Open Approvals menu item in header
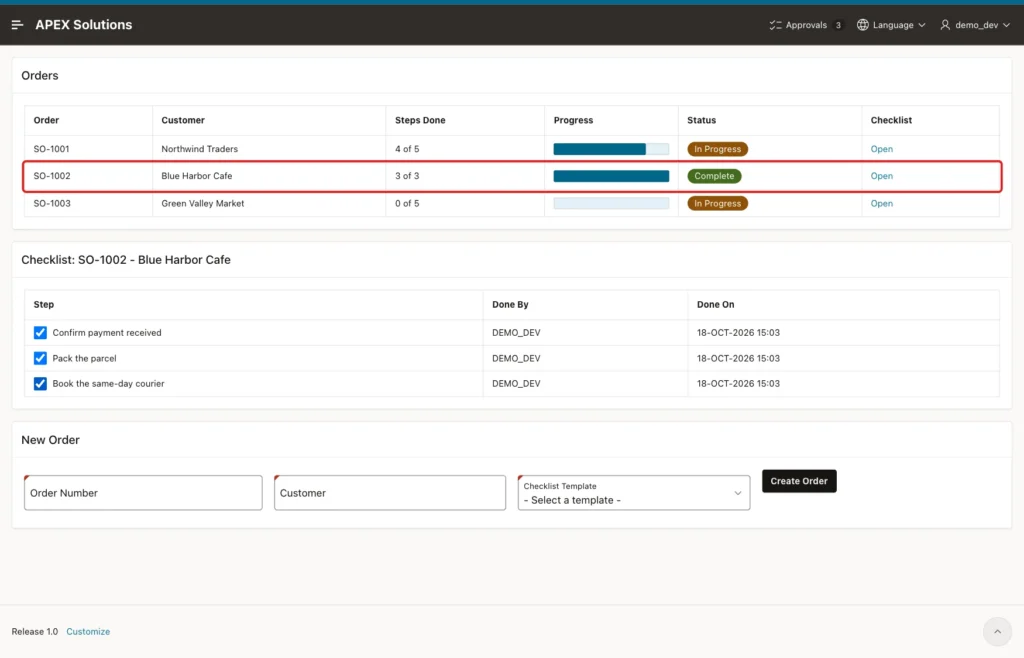 pos(806,25)
